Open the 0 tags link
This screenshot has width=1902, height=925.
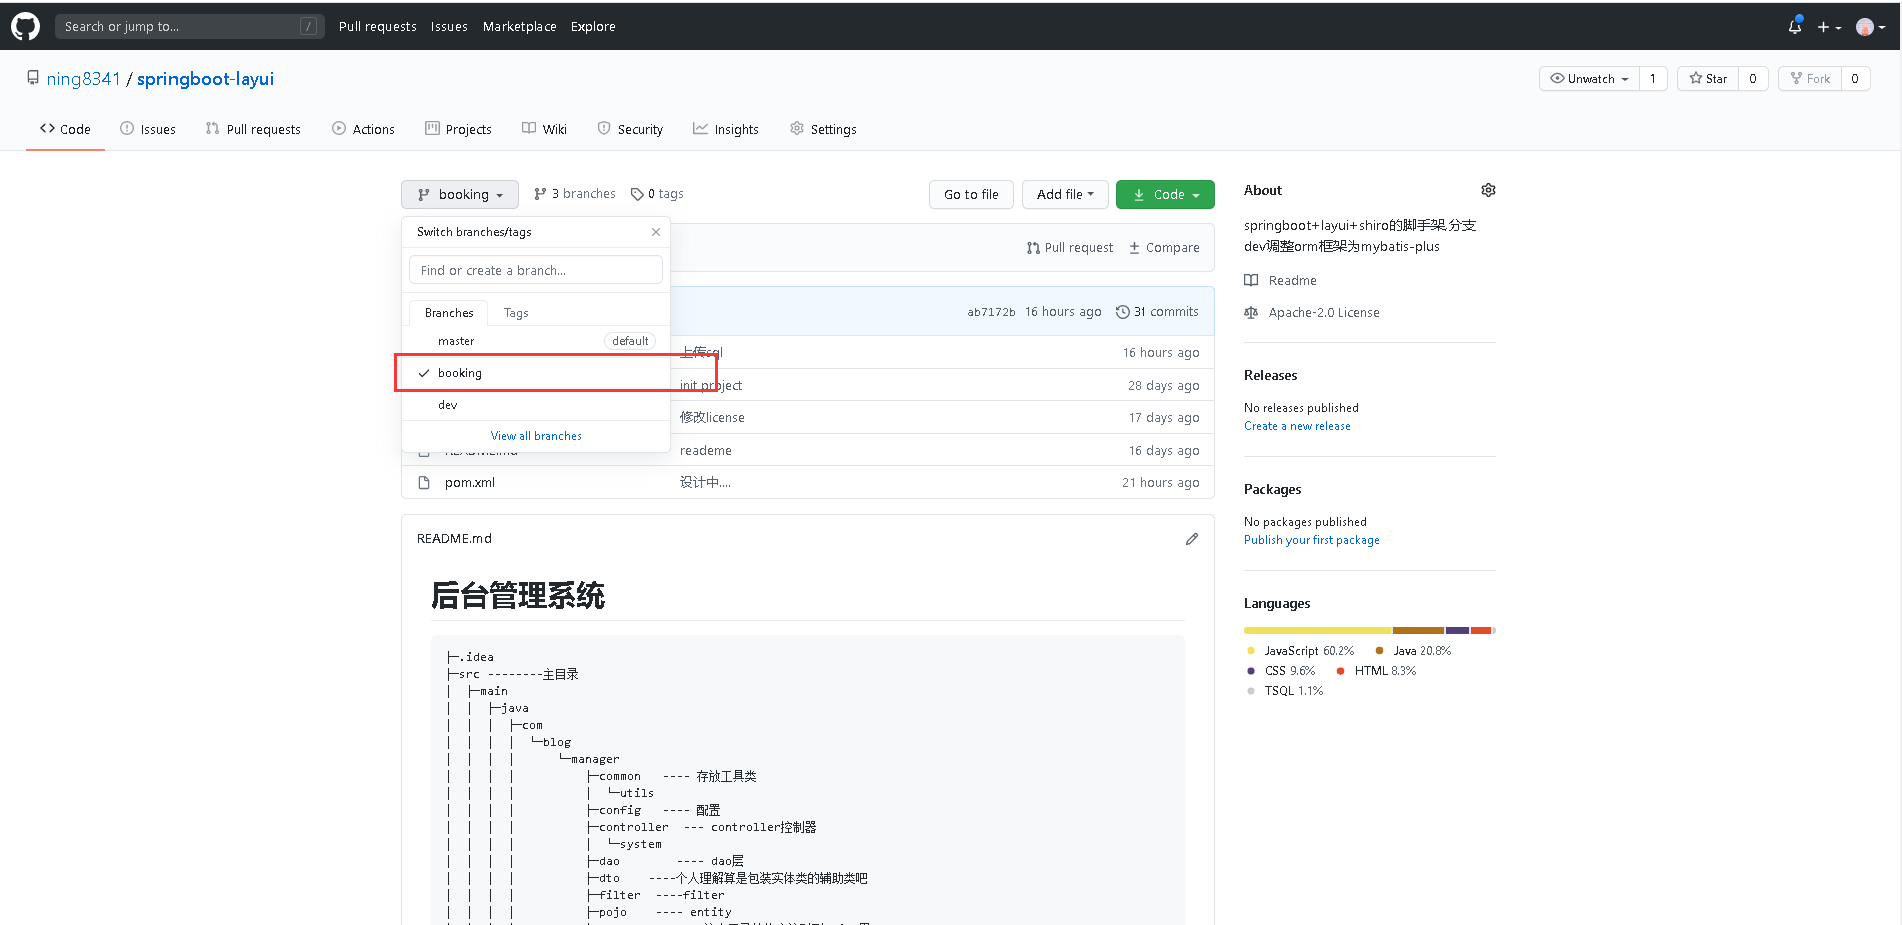coord(656,193)
